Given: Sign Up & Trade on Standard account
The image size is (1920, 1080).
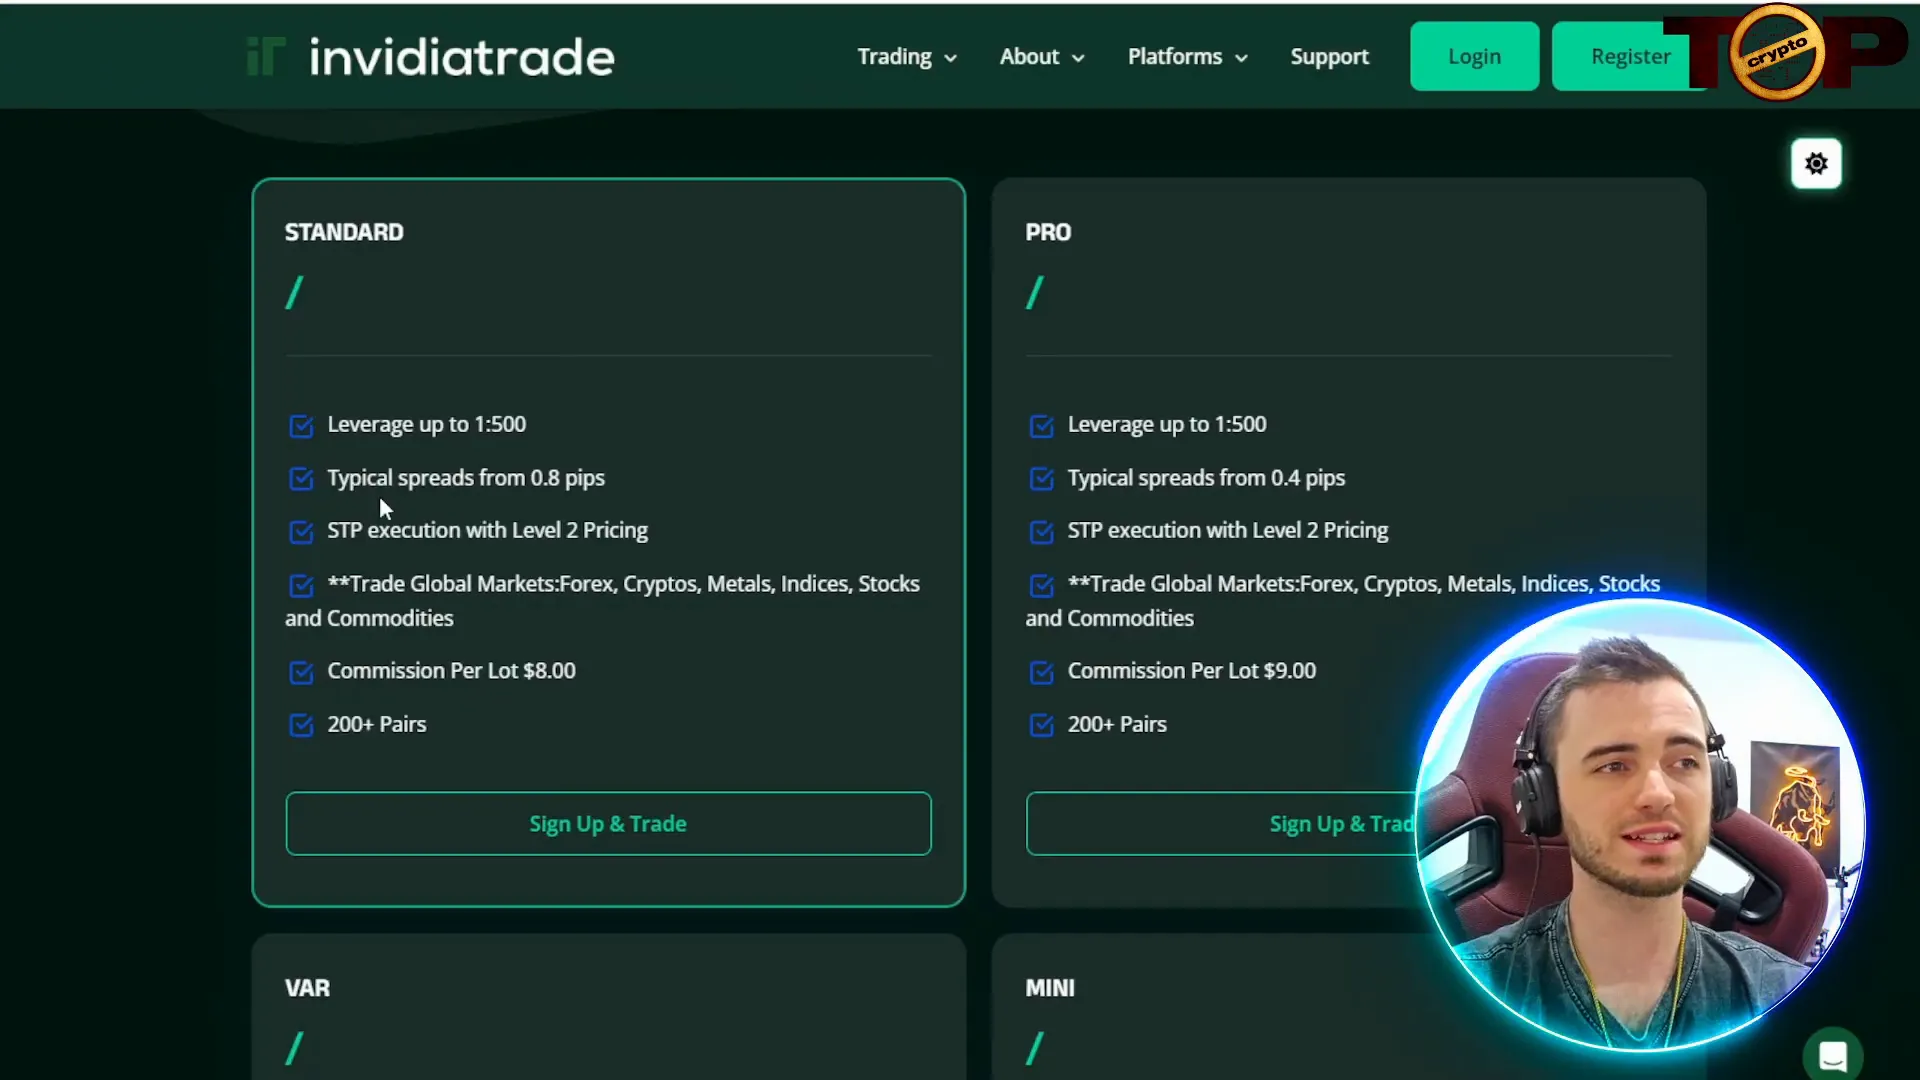Looking at the screenshot, I should (608, 824).
